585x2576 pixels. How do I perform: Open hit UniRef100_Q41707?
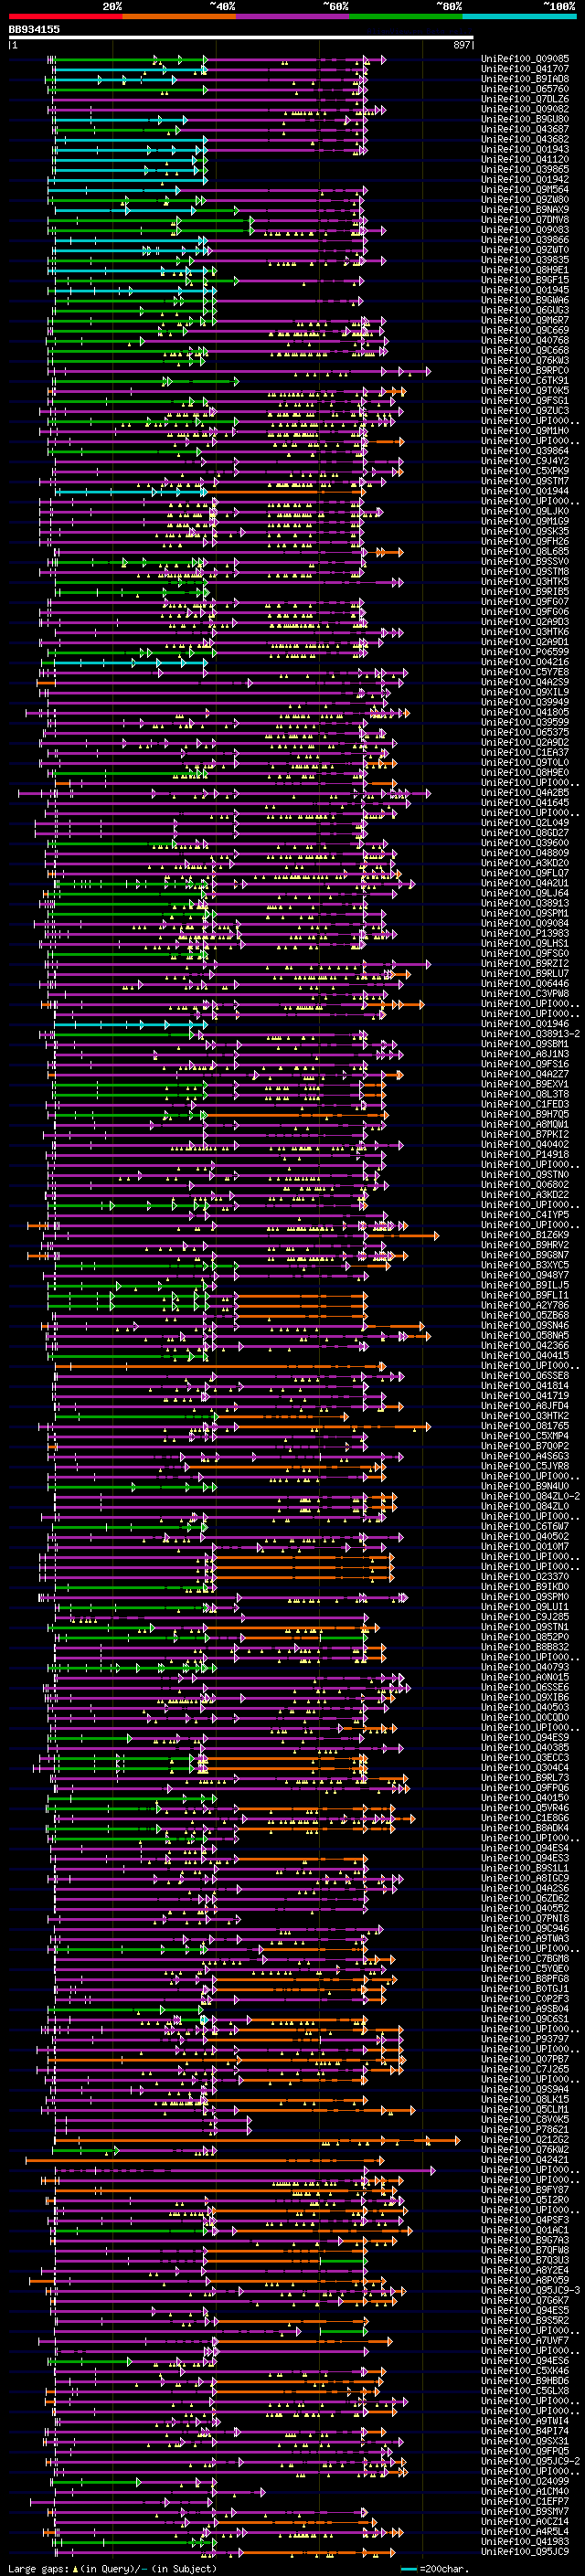(525, 69)
